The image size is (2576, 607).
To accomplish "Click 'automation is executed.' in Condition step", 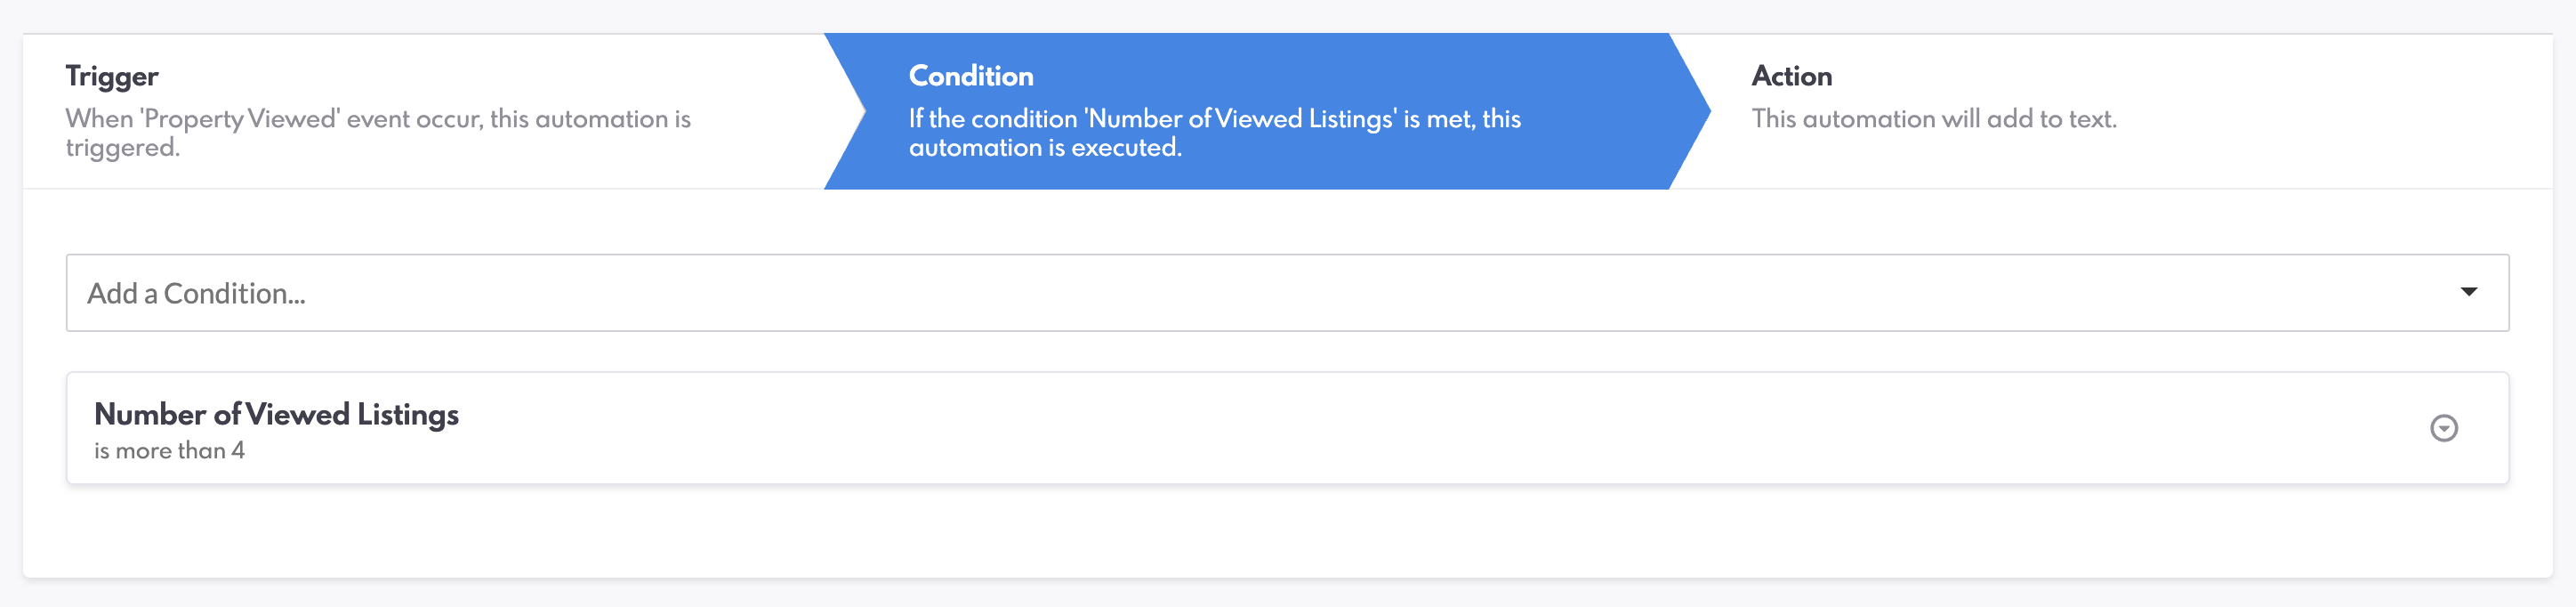I will tap(1044, 148).
